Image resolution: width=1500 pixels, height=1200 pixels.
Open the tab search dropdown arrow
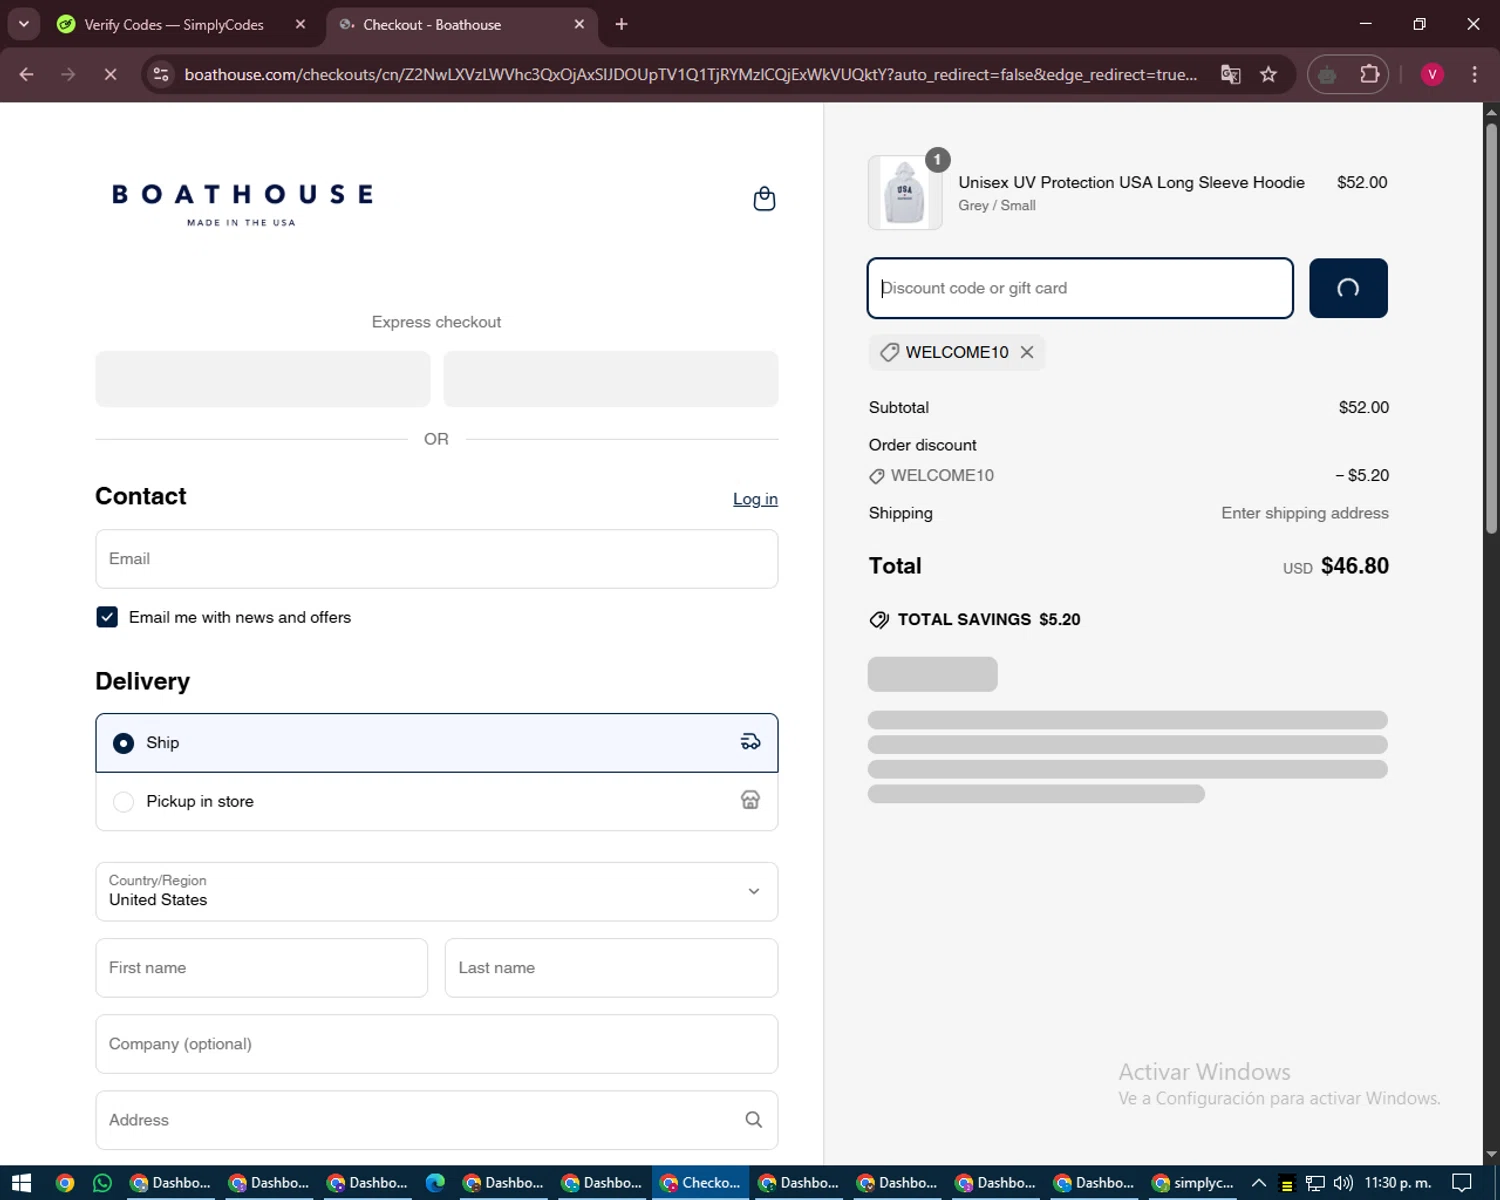(23, 24)
